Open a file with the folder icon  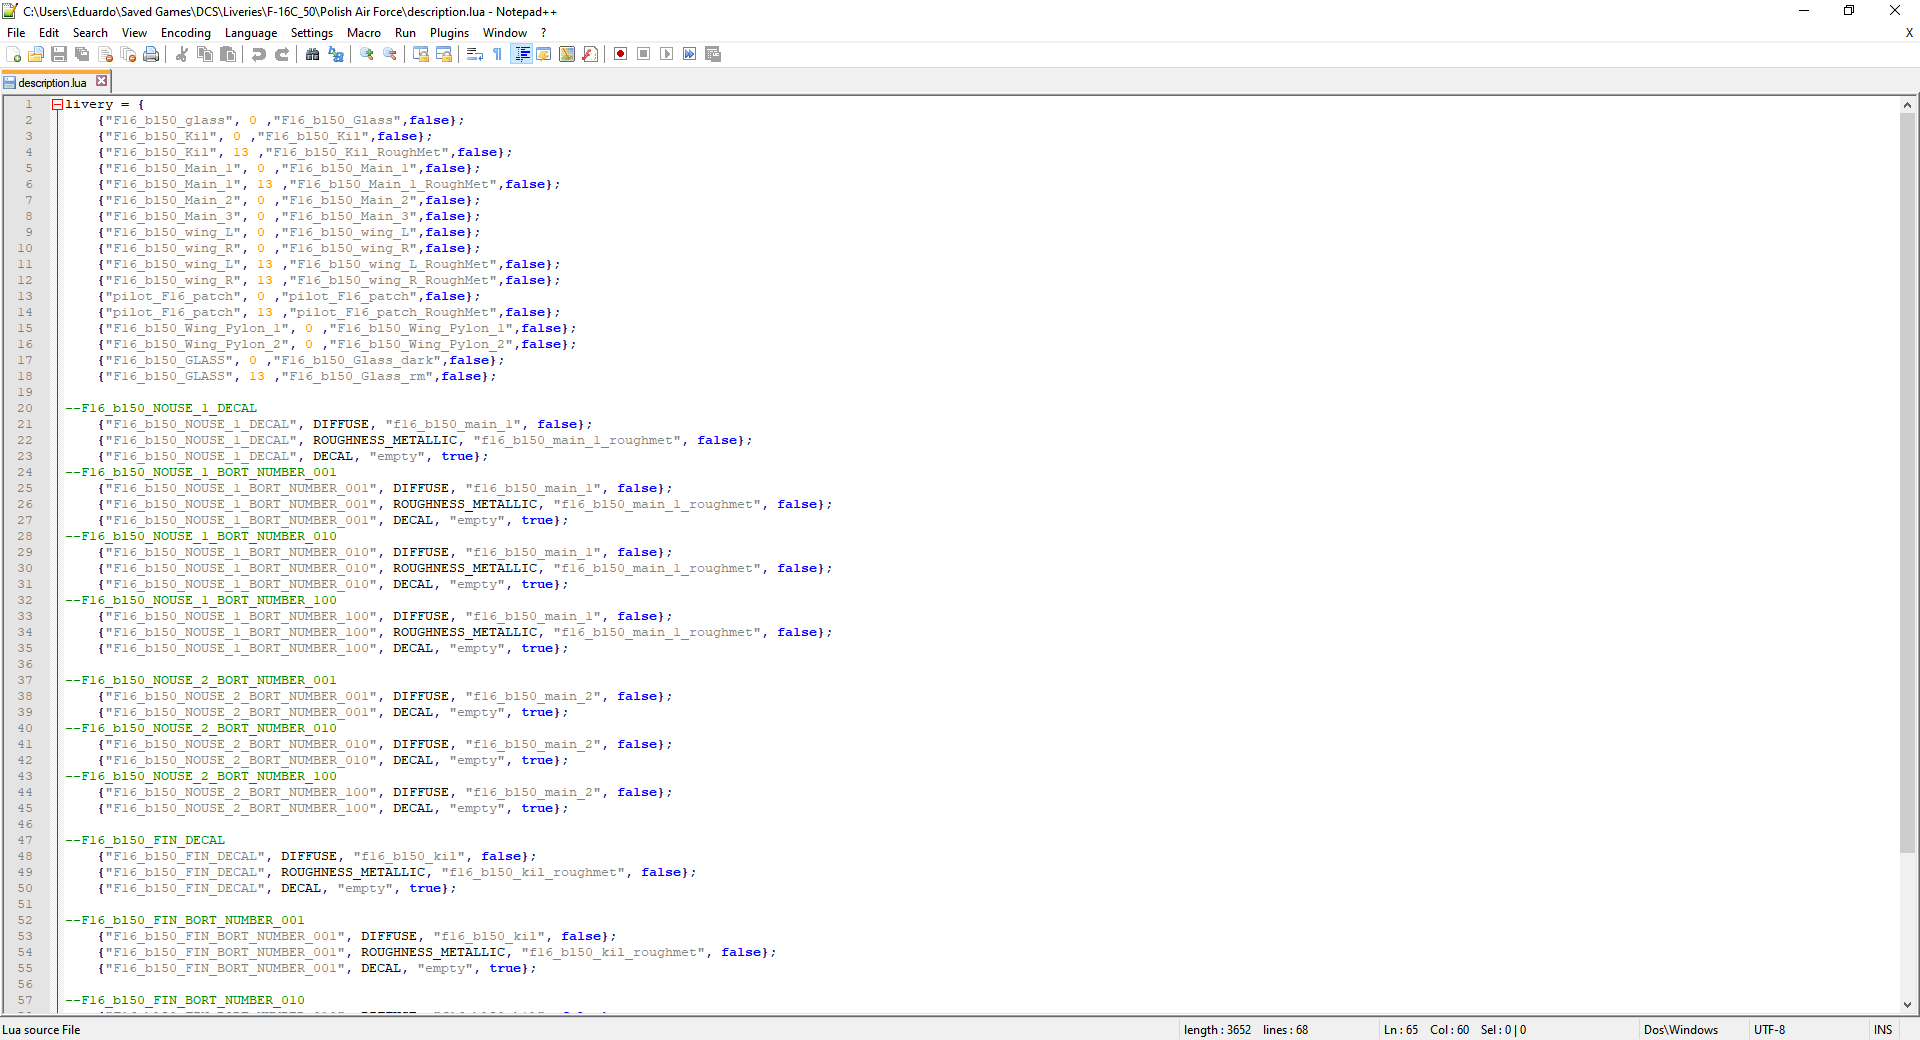[x=36, y=54]
